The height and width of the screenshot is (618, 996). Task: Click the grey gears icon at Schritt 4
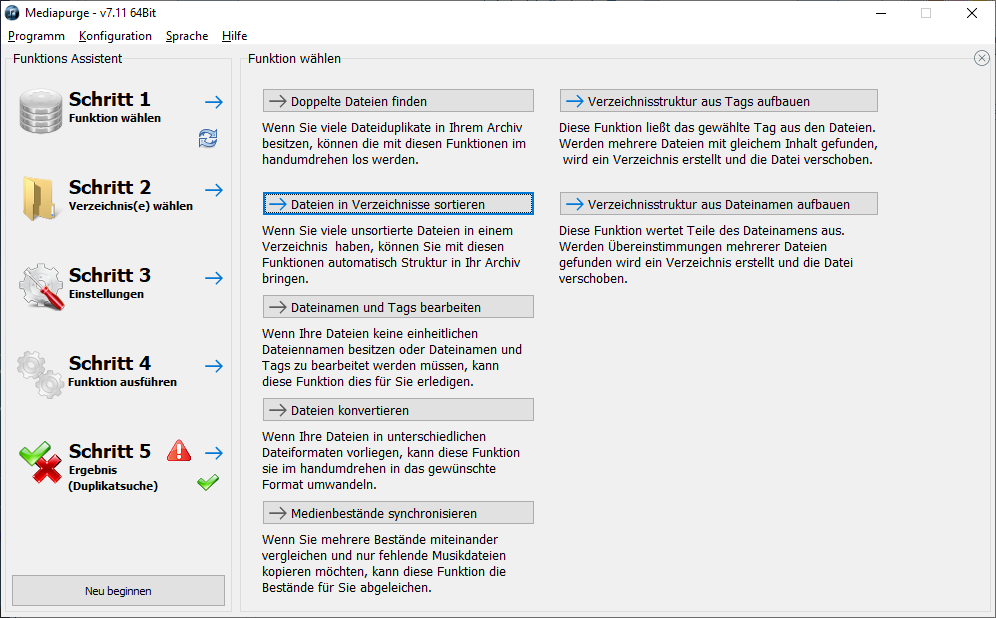(x=41, y=374)
